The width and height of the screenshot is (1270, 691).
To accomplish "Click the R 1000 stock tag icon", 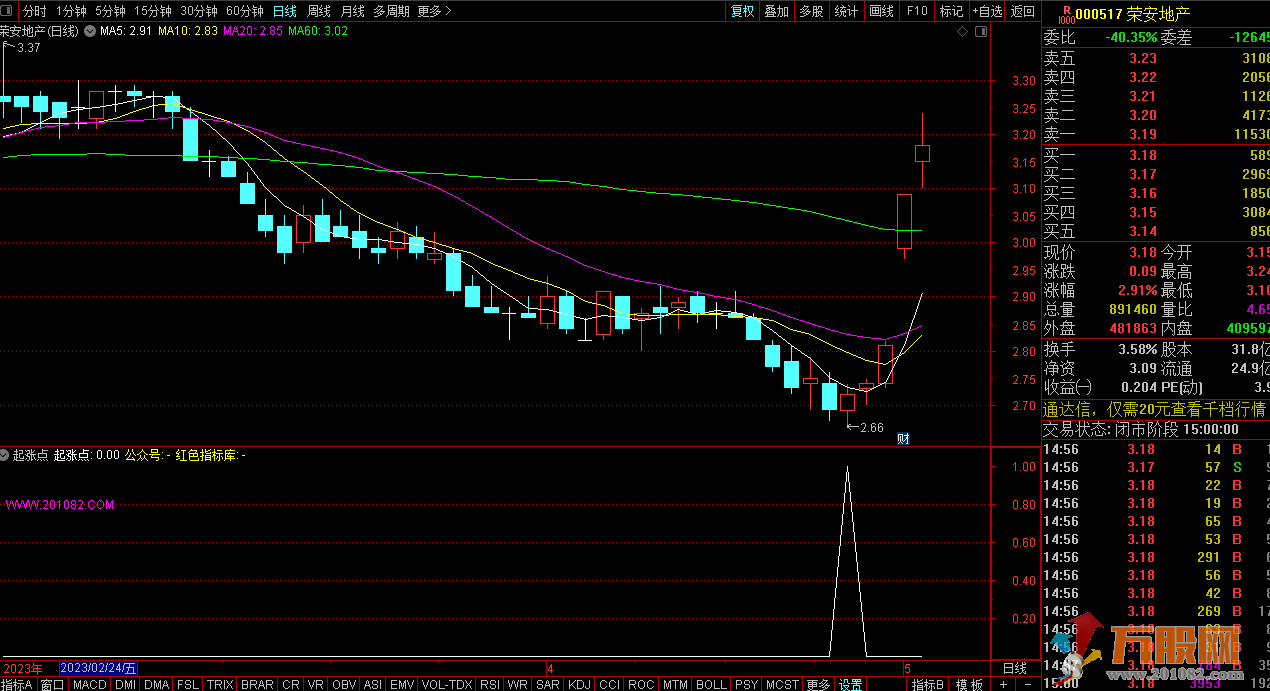I will click(x=1066, y=12).
